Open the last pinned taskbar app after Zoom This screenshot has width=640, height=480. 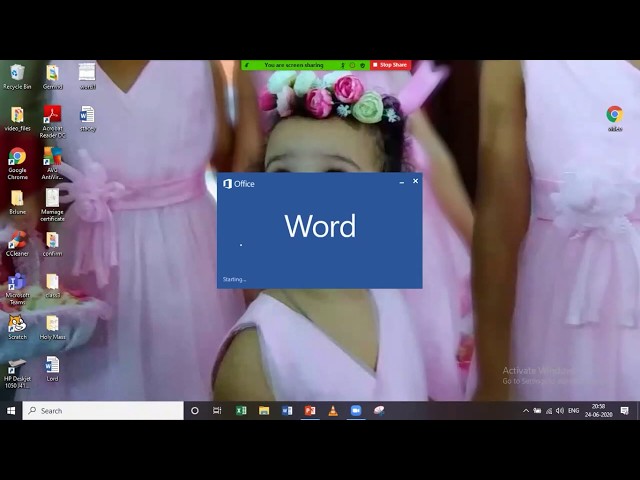click(379, 411)
